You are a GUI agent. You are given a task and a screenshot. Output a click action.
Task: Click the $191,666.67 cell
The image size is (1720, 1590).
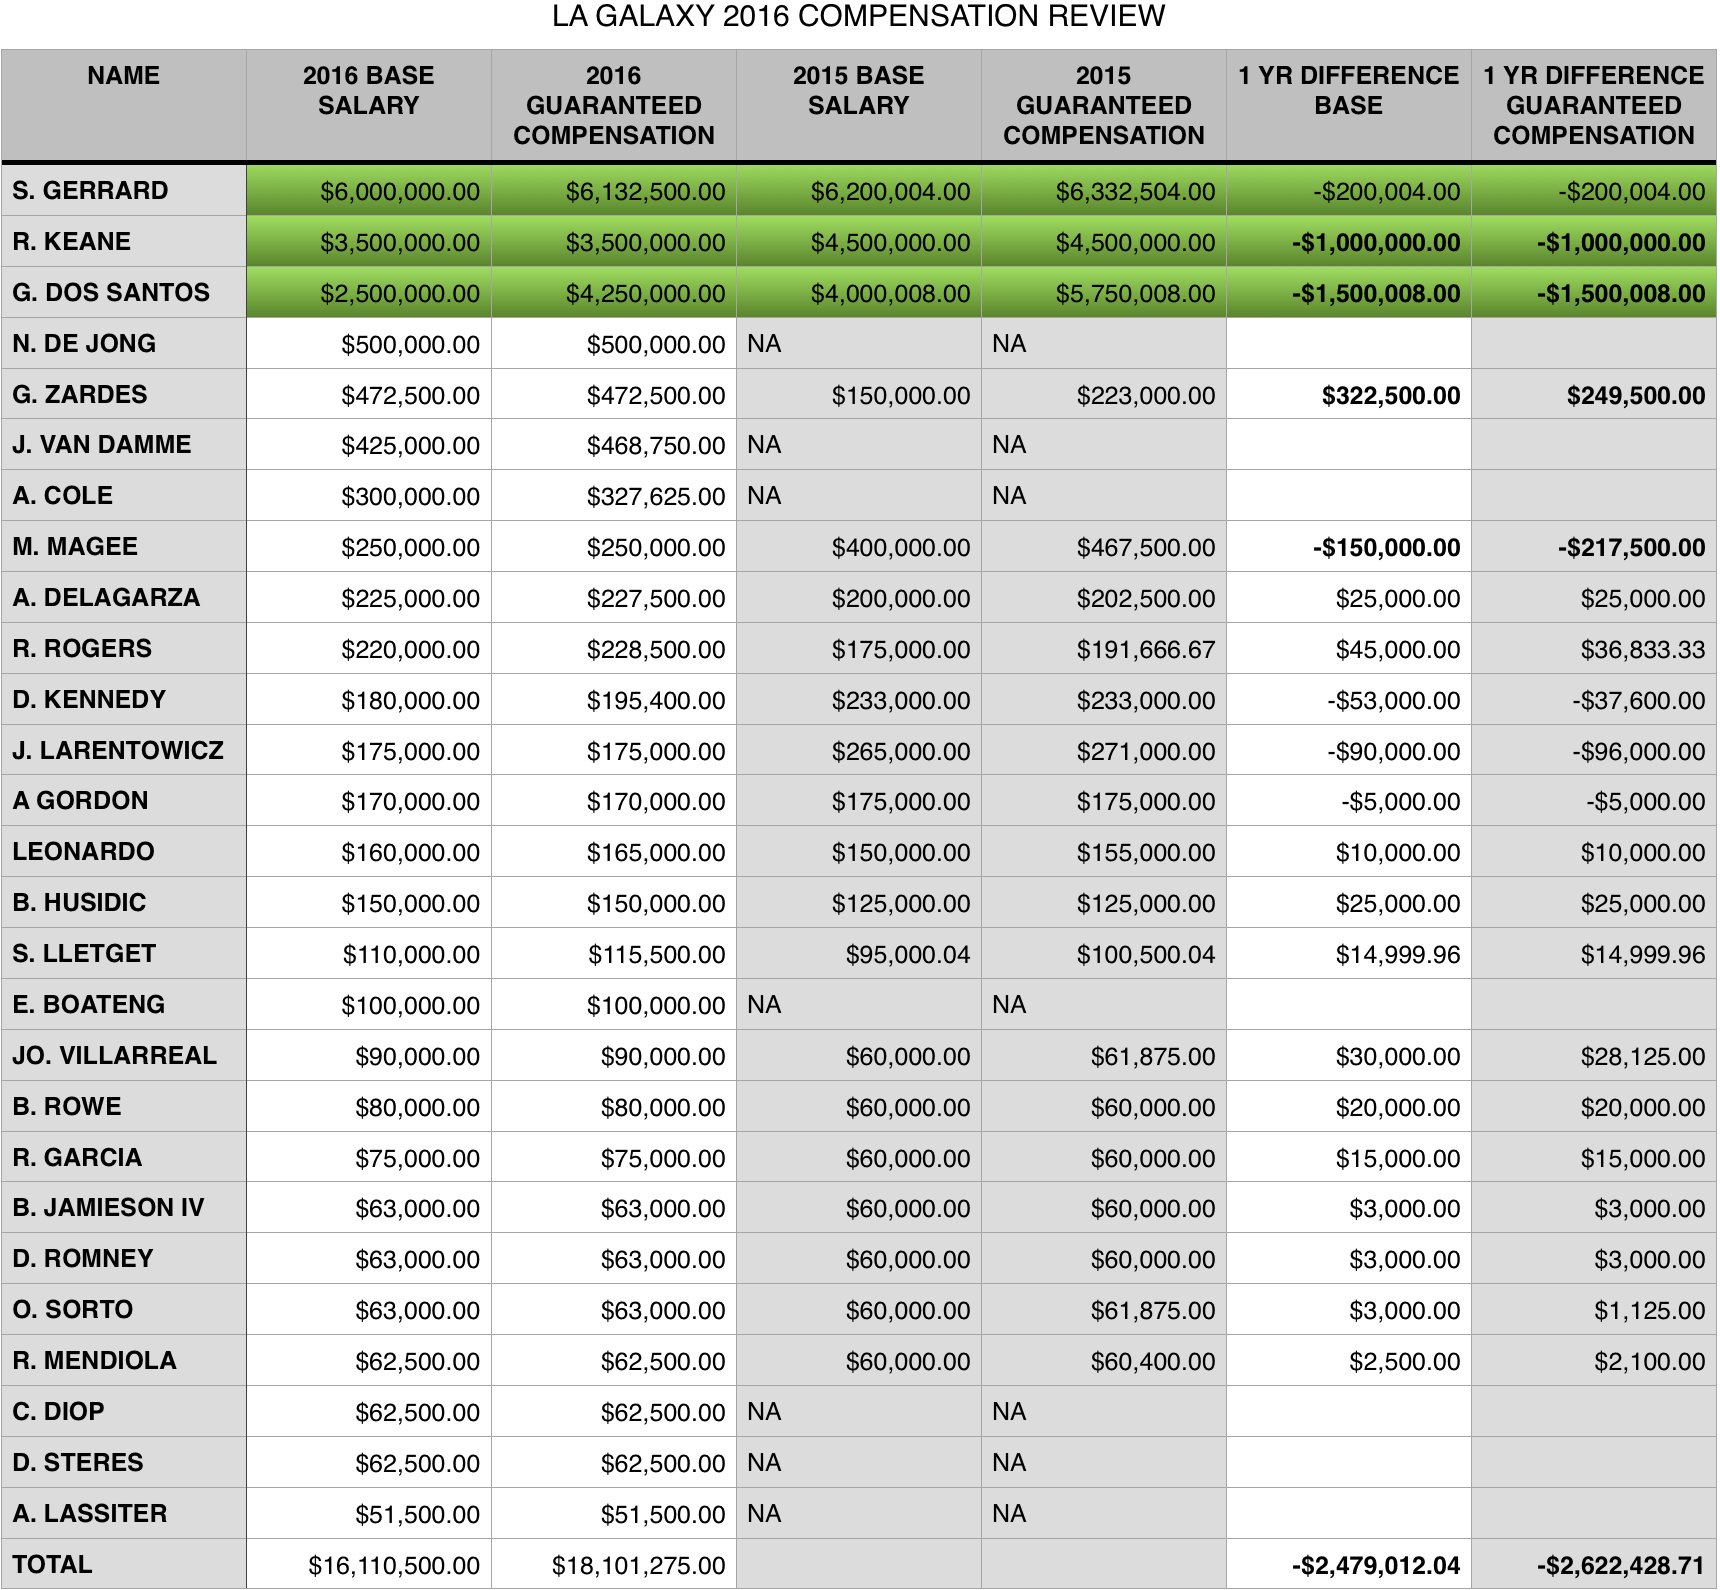[x=1104, y=648]
